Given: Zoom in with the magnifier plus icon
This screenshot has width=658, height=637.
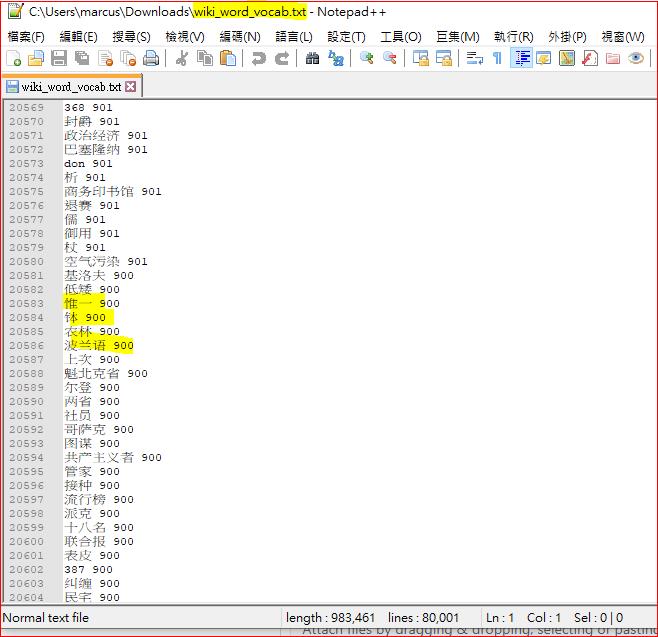Looking at the screenshot, I should click(367, 58).
